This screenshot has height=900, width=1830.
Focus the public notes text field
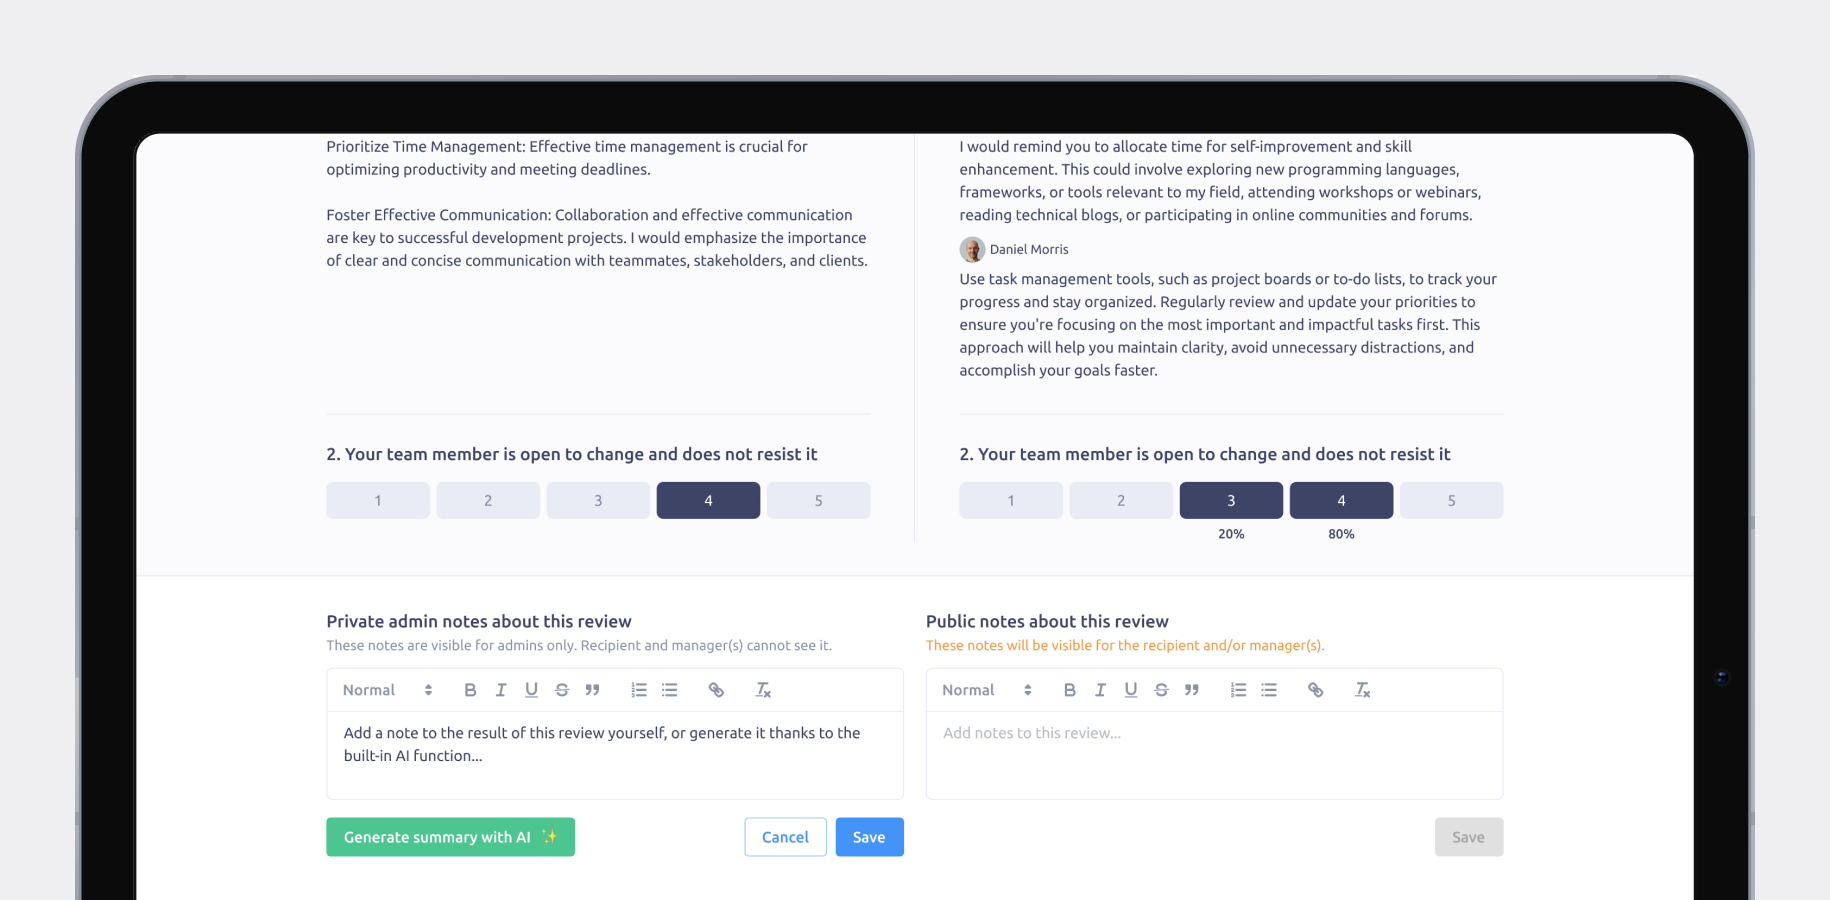[1214, 755]
